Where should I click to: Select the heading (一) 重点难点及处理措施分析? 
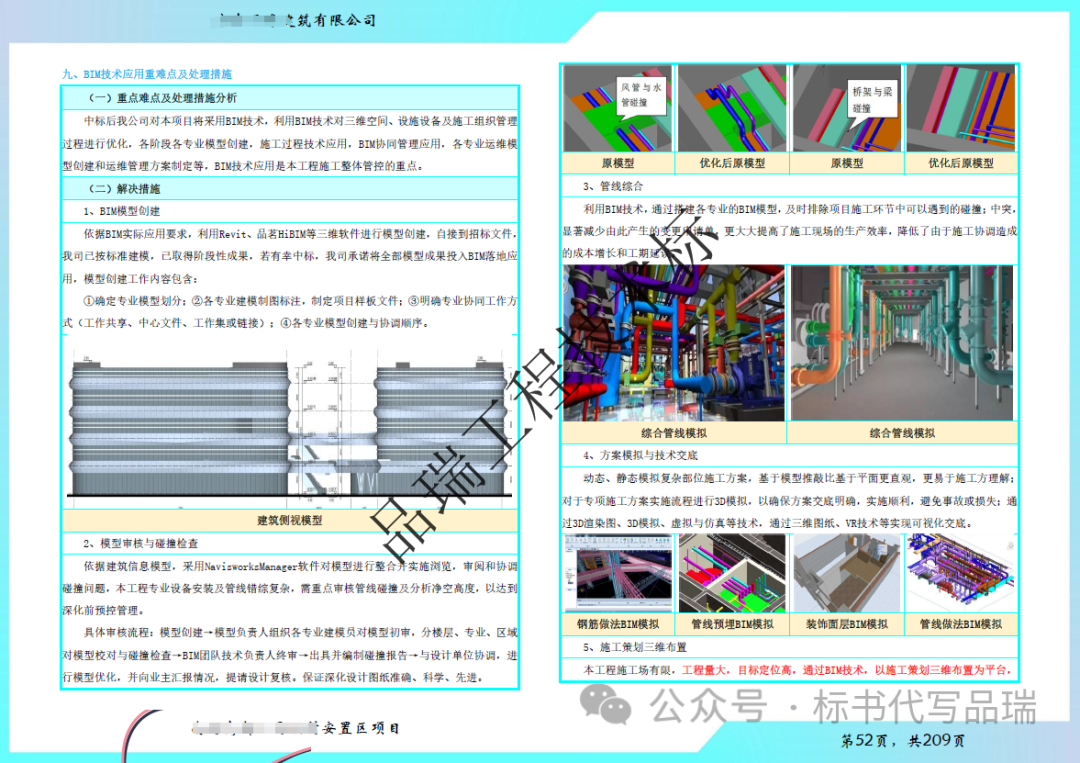[x=163, y=98]
